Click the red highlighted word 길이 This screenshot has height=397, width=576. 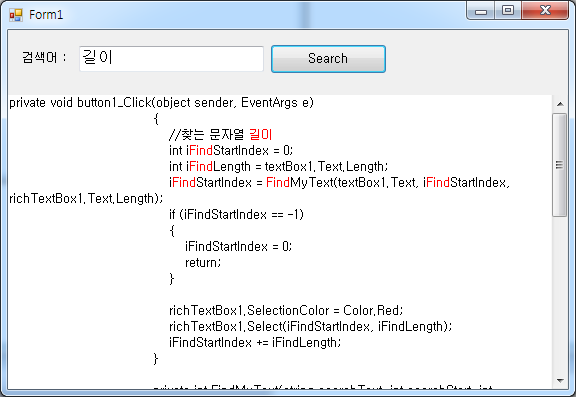click(260, 134)
